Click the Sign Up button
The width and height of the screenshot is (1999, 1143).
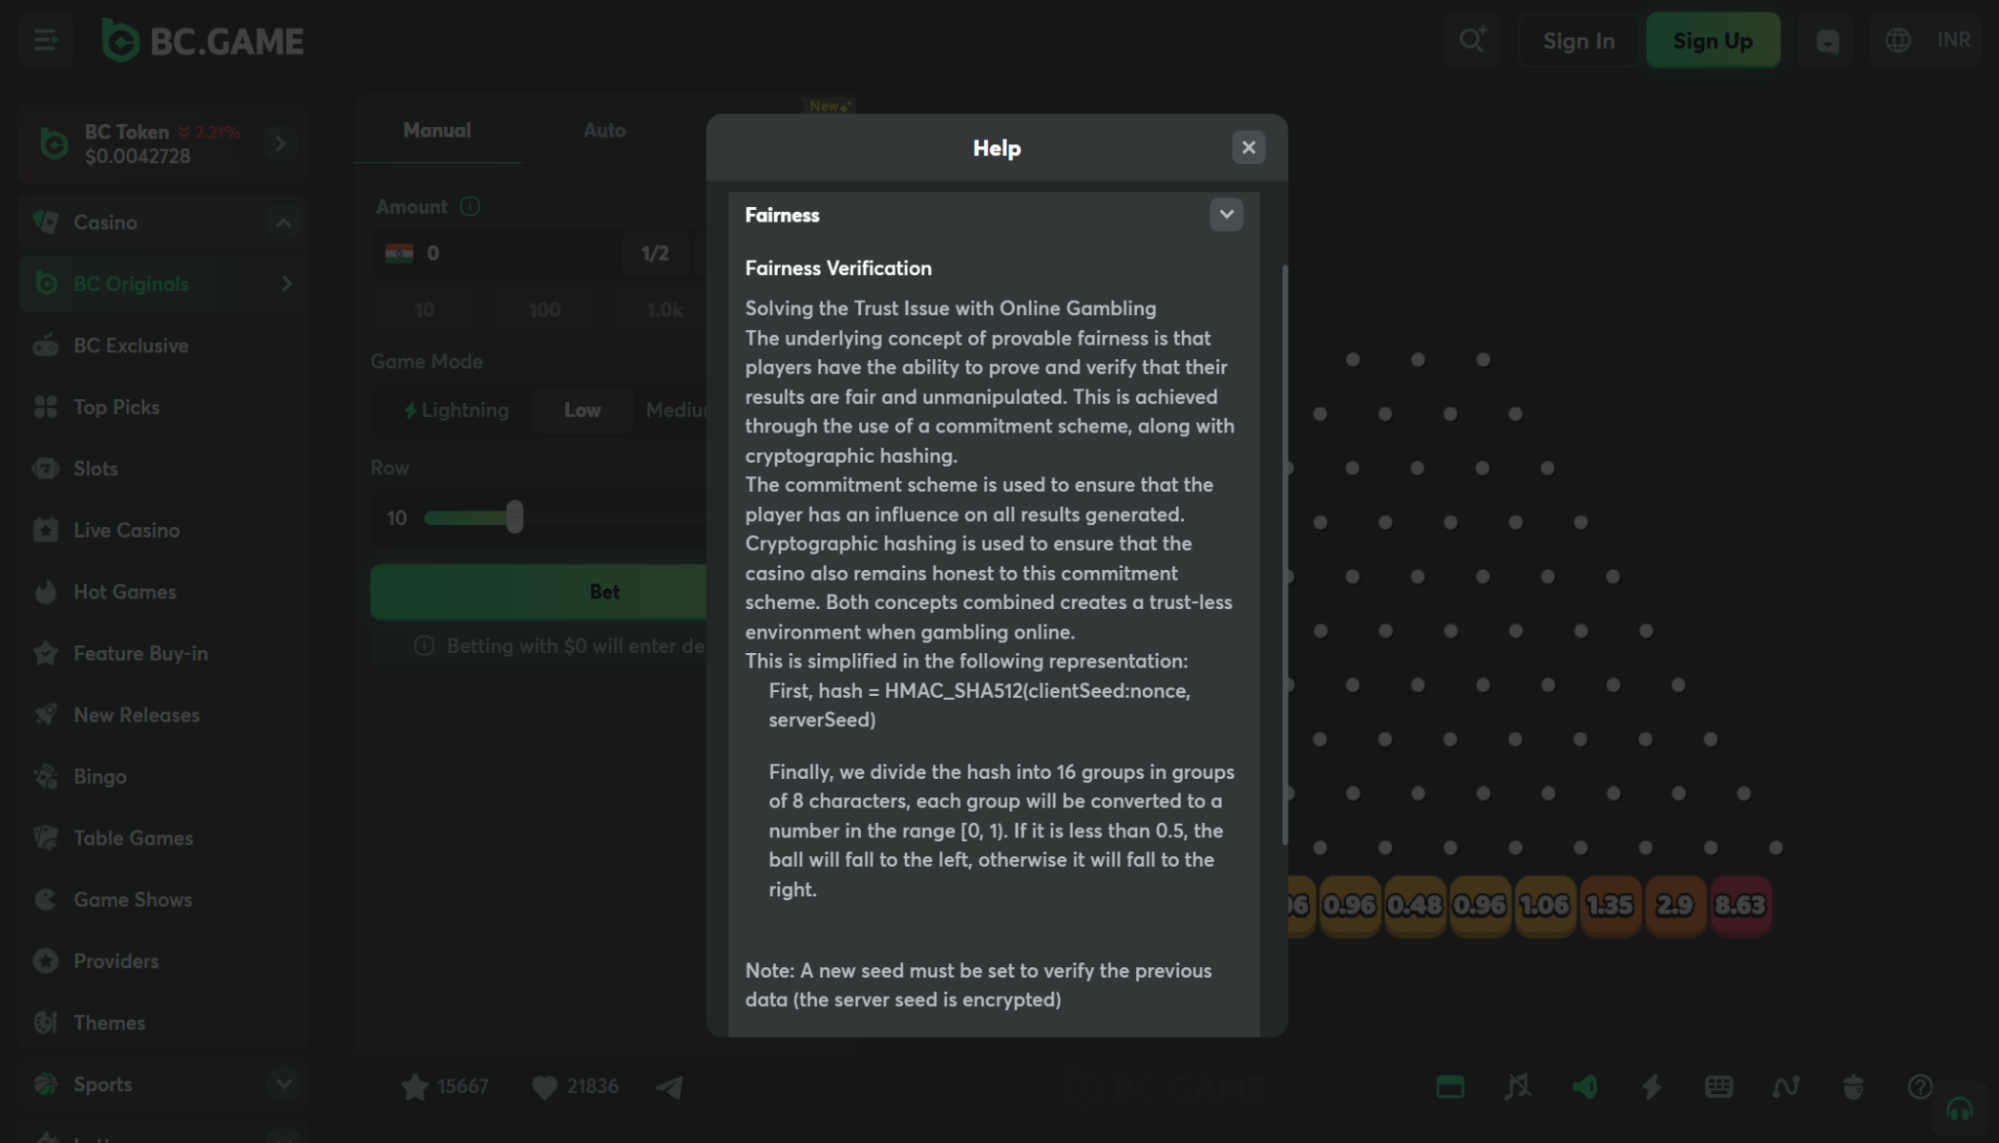pos(1712,40)
